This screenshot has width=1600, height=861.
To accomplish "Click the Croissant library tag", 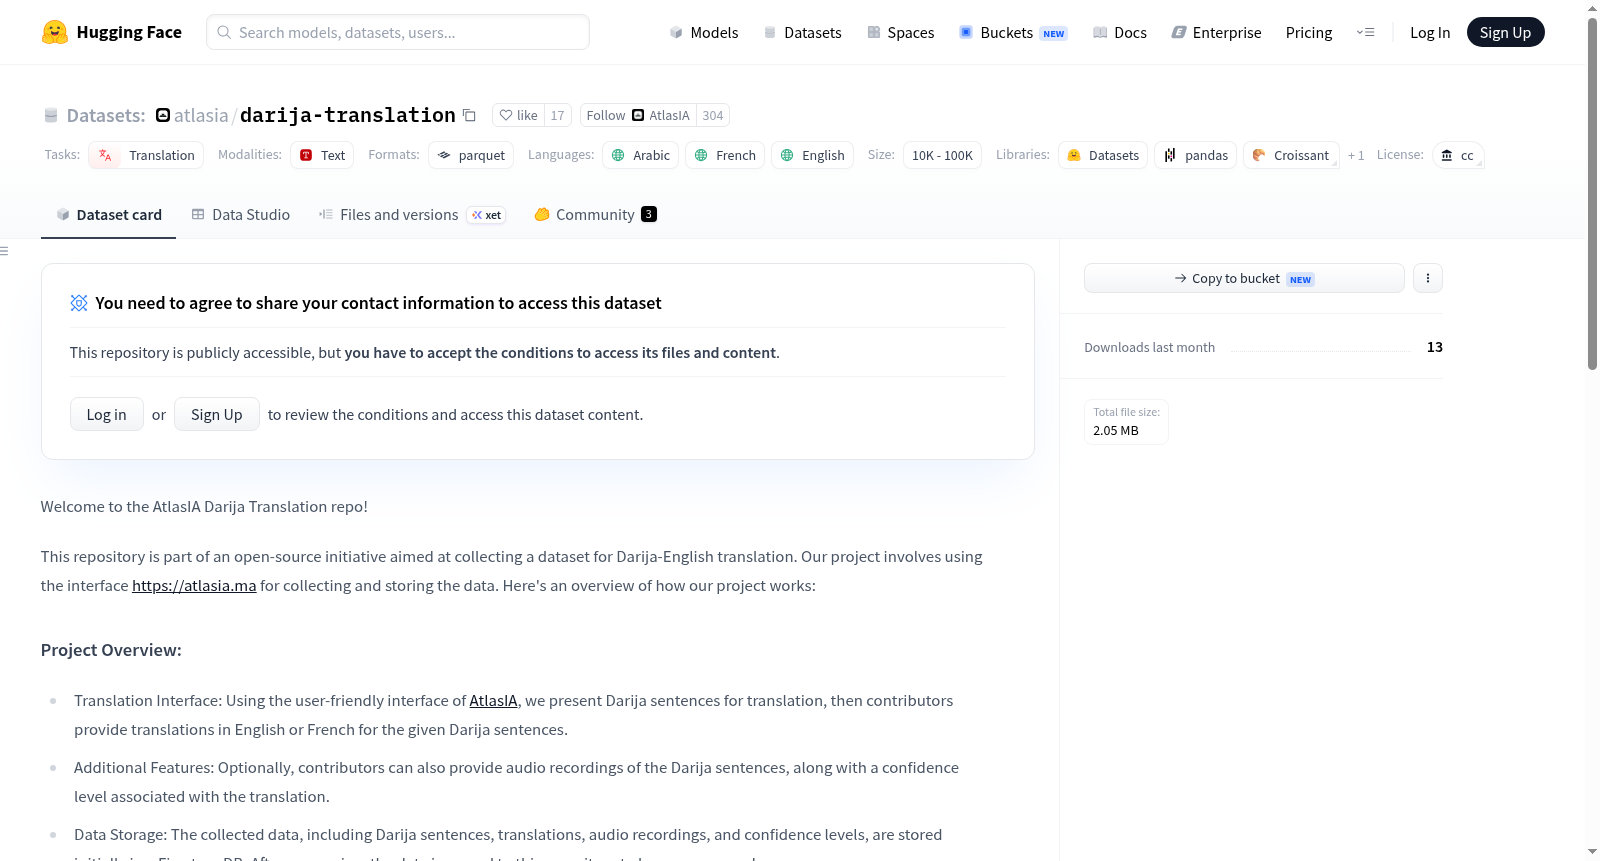I will pos(1291,155).
